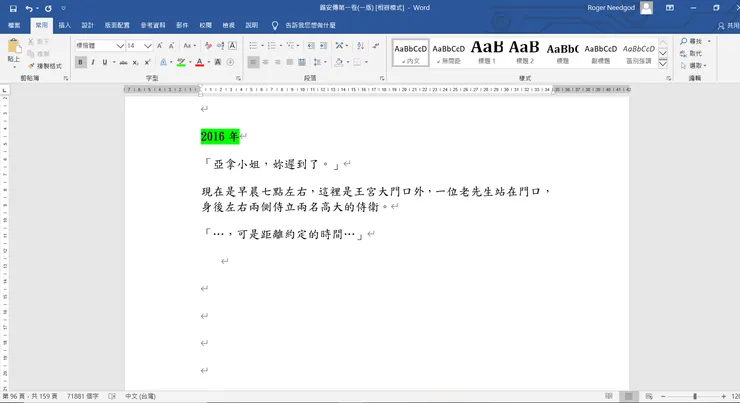The width and height of the screenshot is (740, 403).
Task: Click the Cut (剪下) scissors icon
Action: coord(31,42)
